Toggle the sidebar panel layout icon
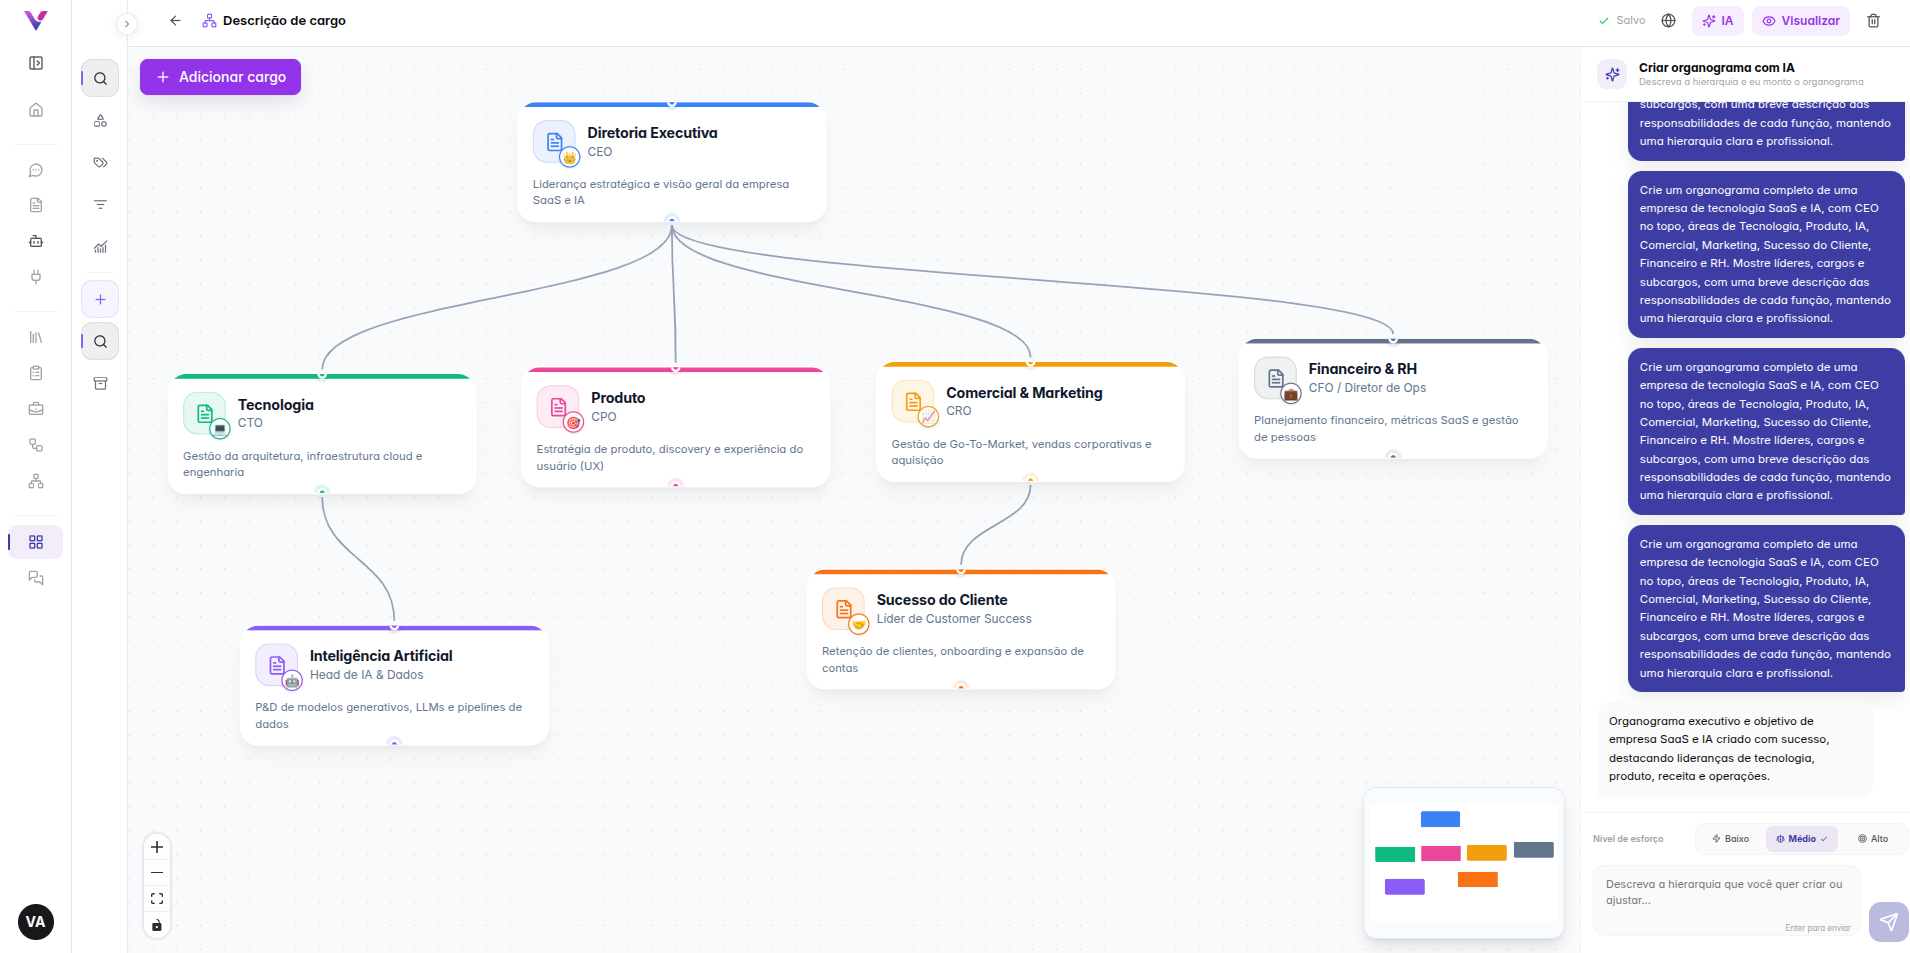Image resolution: width=1910 pixels, height=953 pixels. [x=36, y=63]
